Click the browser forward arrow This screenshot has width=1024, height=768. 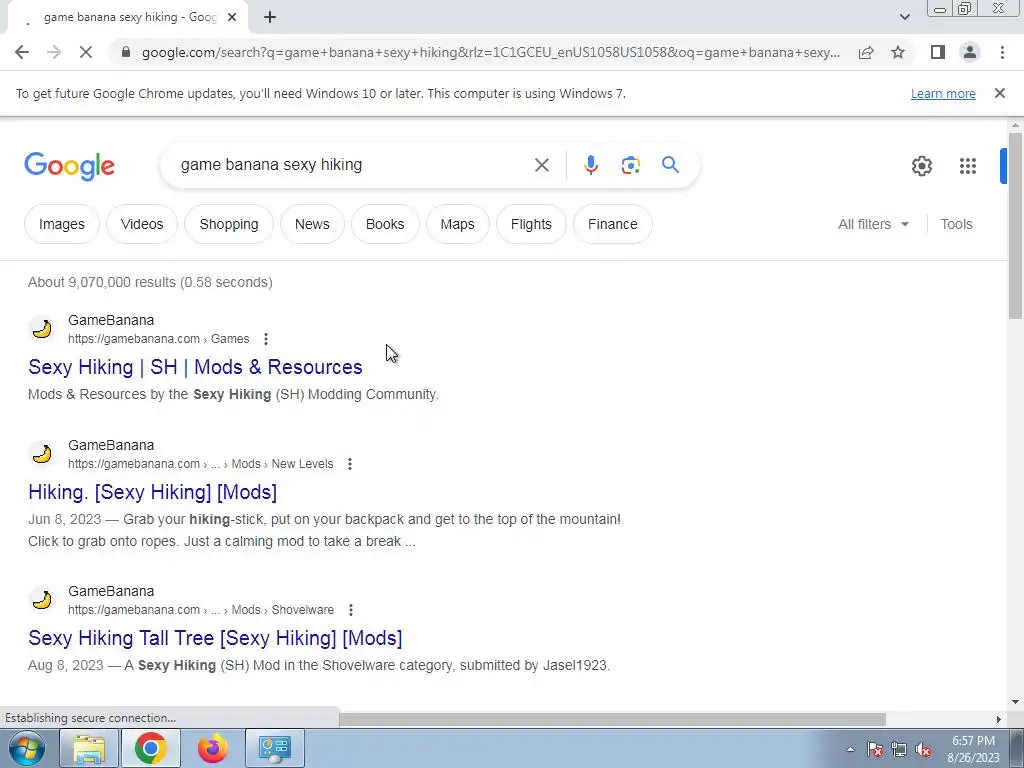(x=54, y=52)
